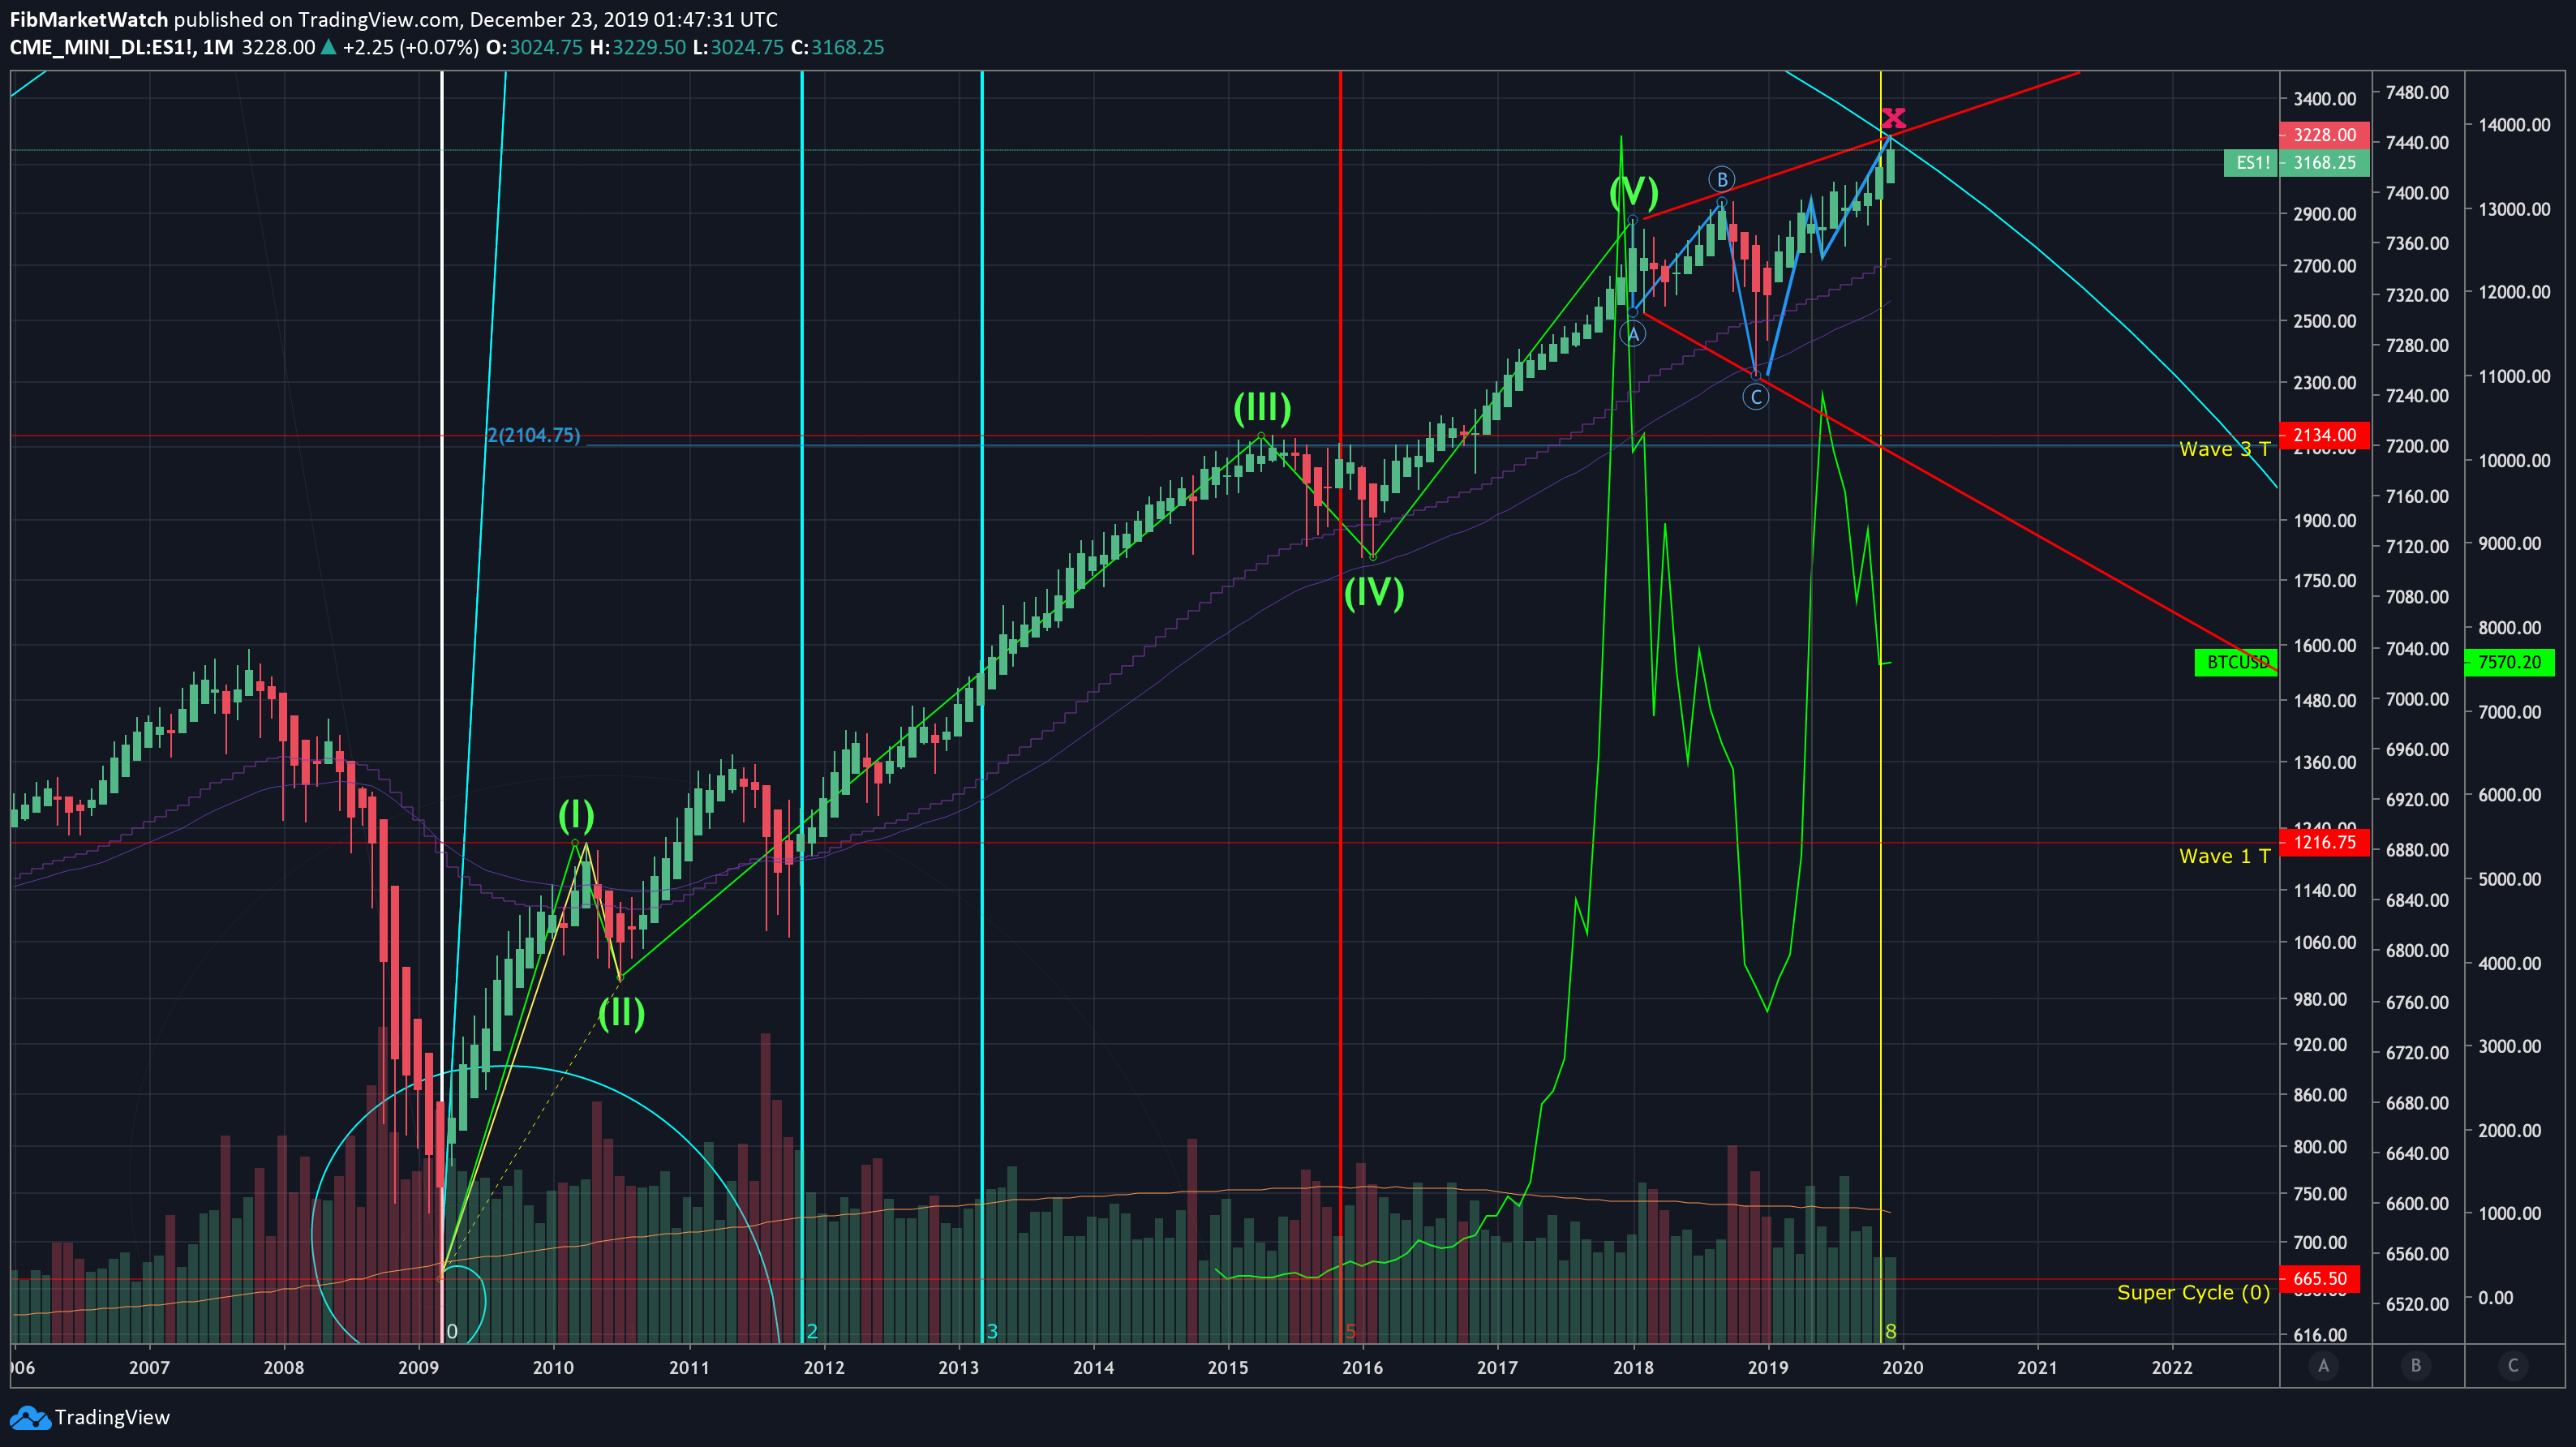Click the 2009 time axis label

(x=418, y=1367)
